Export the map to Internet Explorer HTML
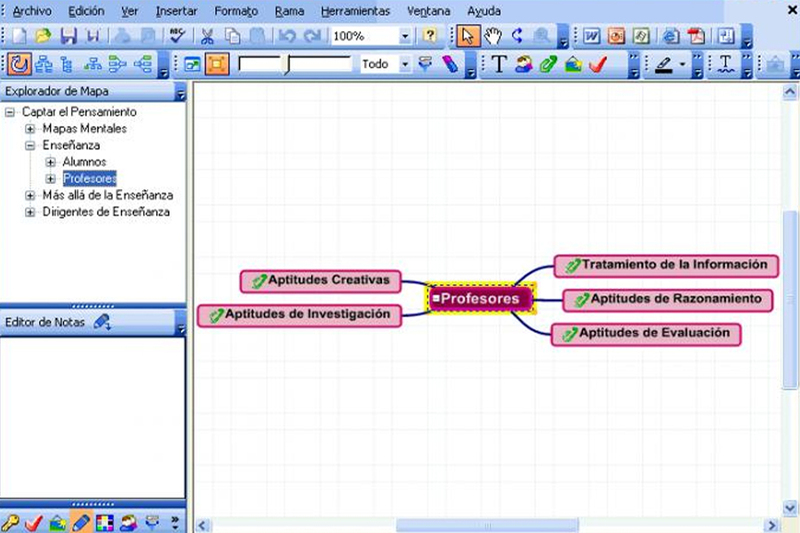Image resolution: width=800 pixels, height=533 pixels. (x=671, y=36)
